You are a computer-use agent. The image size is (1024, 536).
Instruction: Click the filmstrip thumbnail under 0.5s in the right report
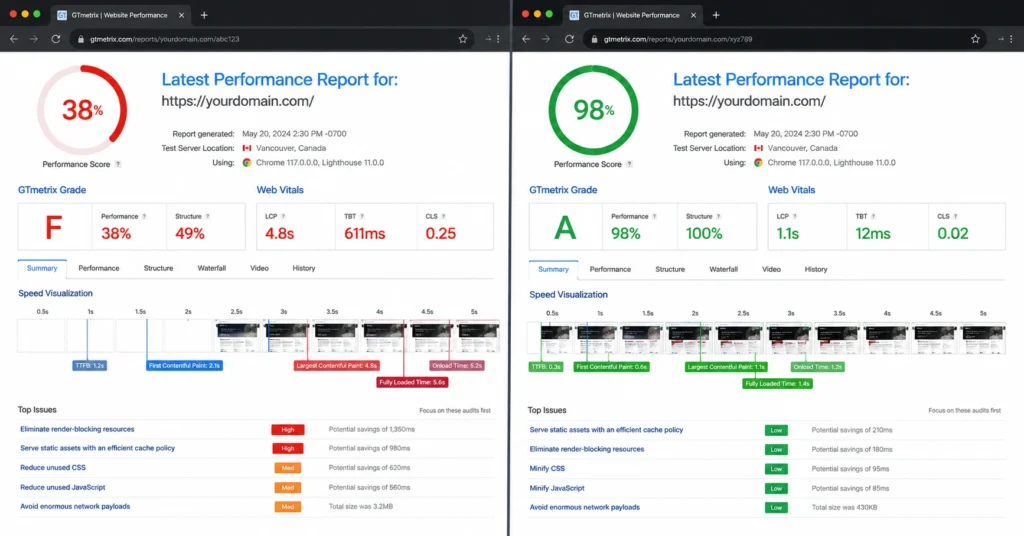551,338
